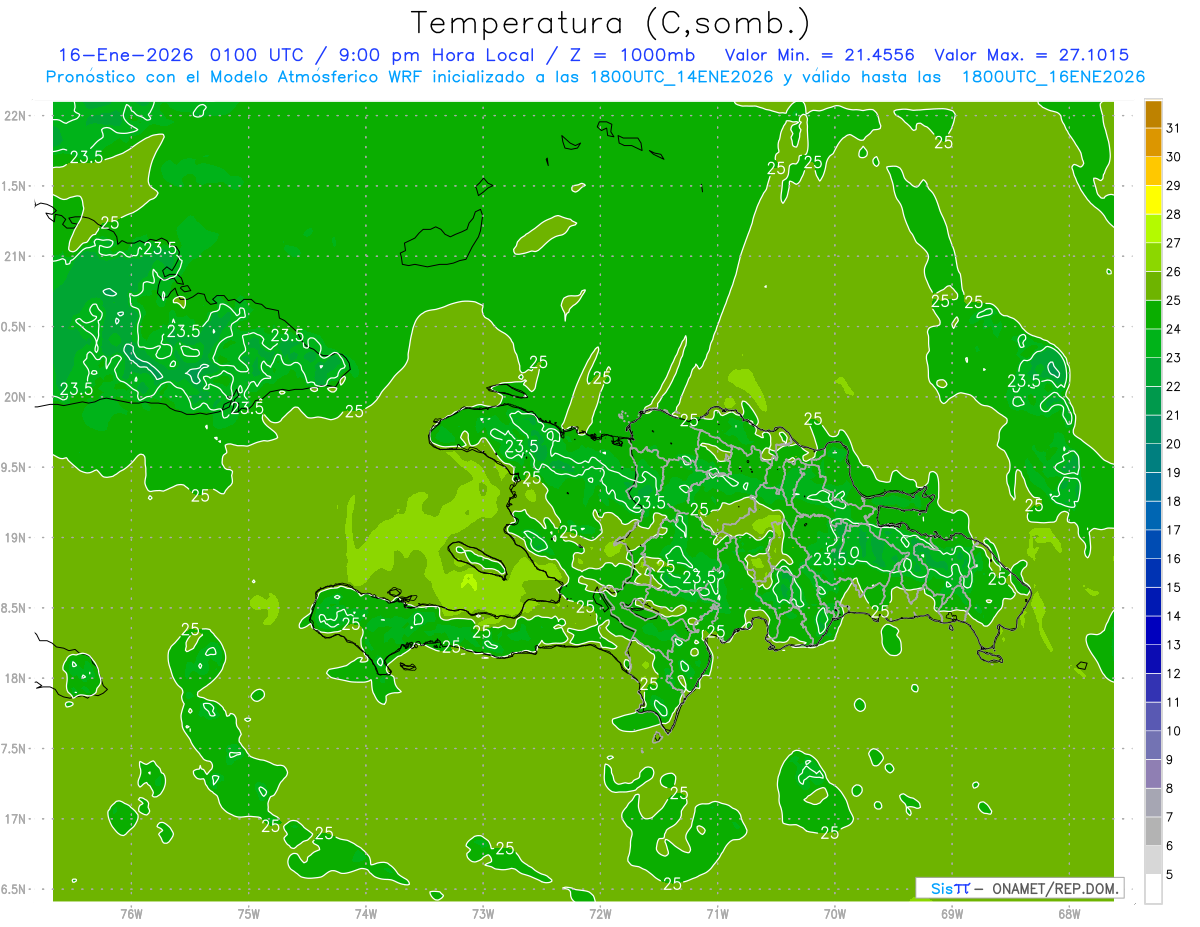Click the '69W' longitude axis label
Viewport: 1200px width, 927px height.
[952, 913]
